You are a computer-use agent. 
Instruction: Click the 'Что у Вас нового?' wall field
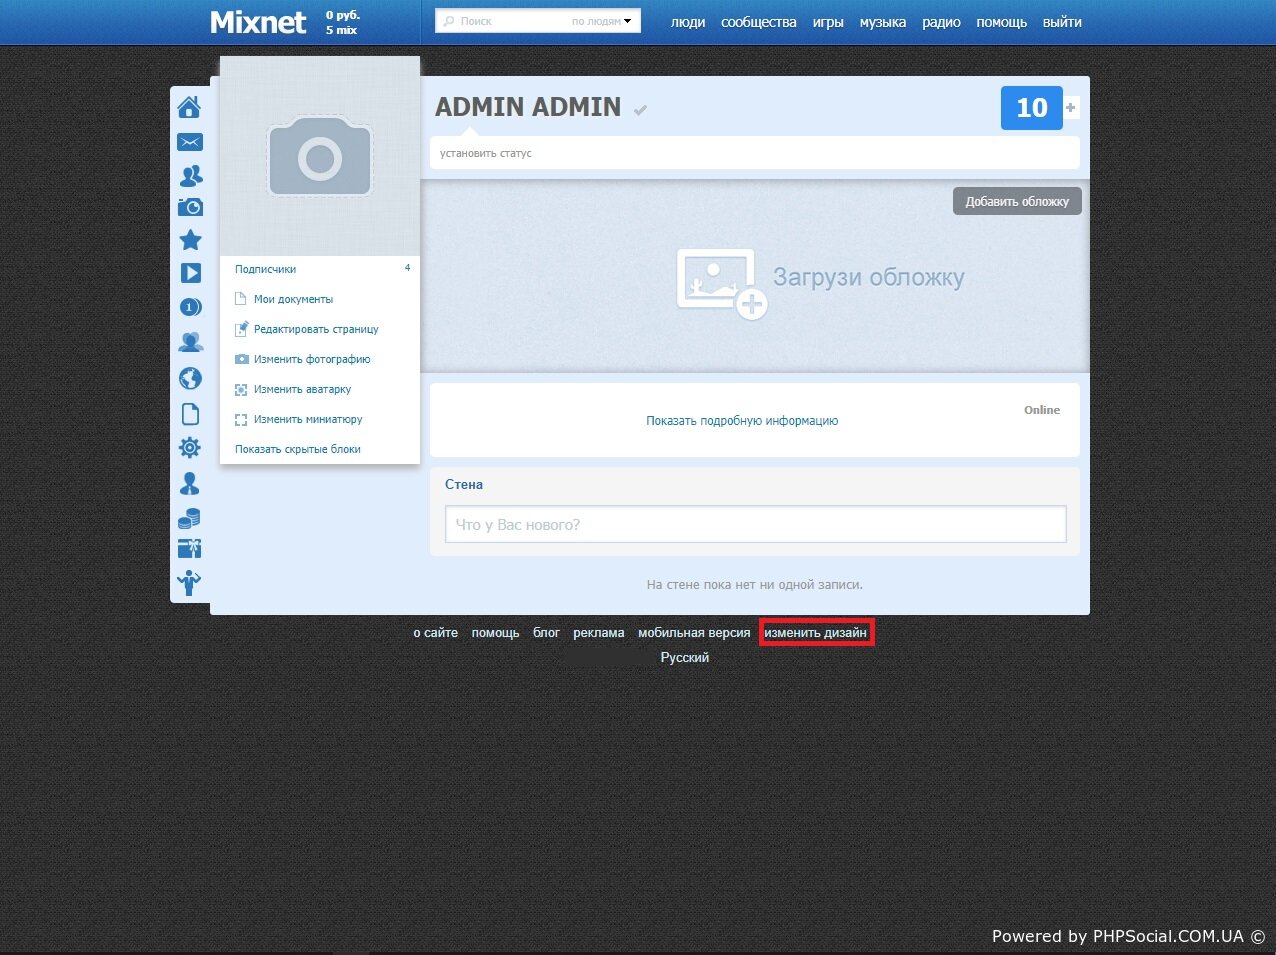point(755,524)
